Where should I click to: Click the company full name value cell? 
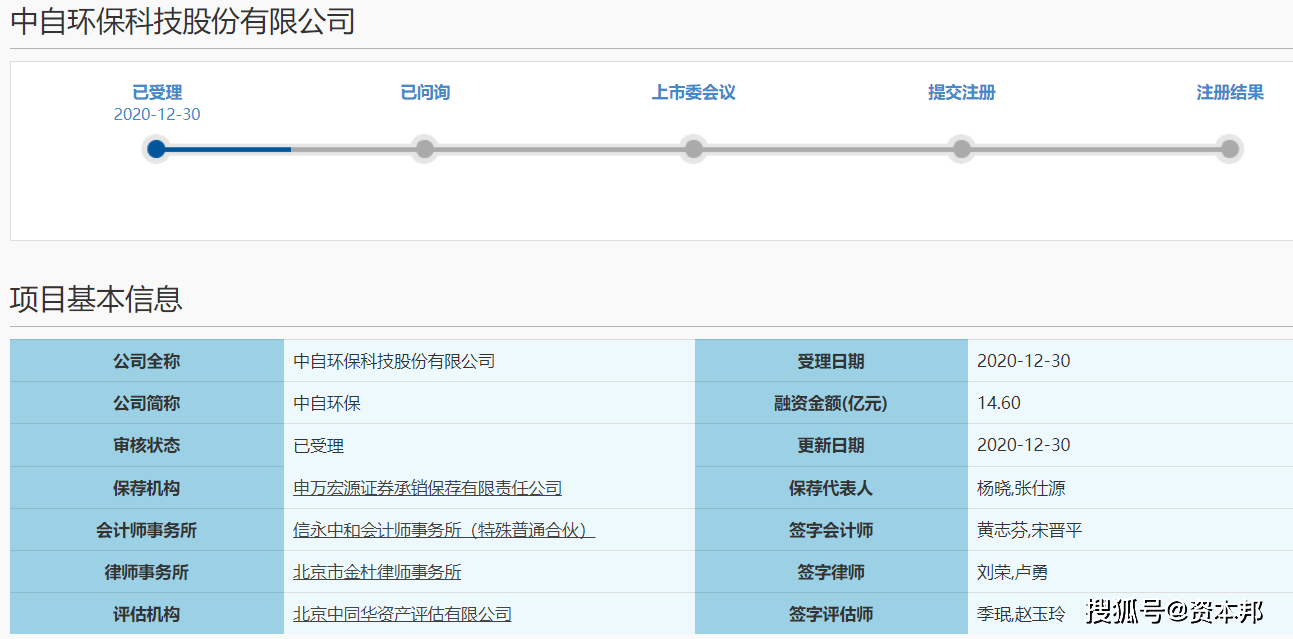489,361
